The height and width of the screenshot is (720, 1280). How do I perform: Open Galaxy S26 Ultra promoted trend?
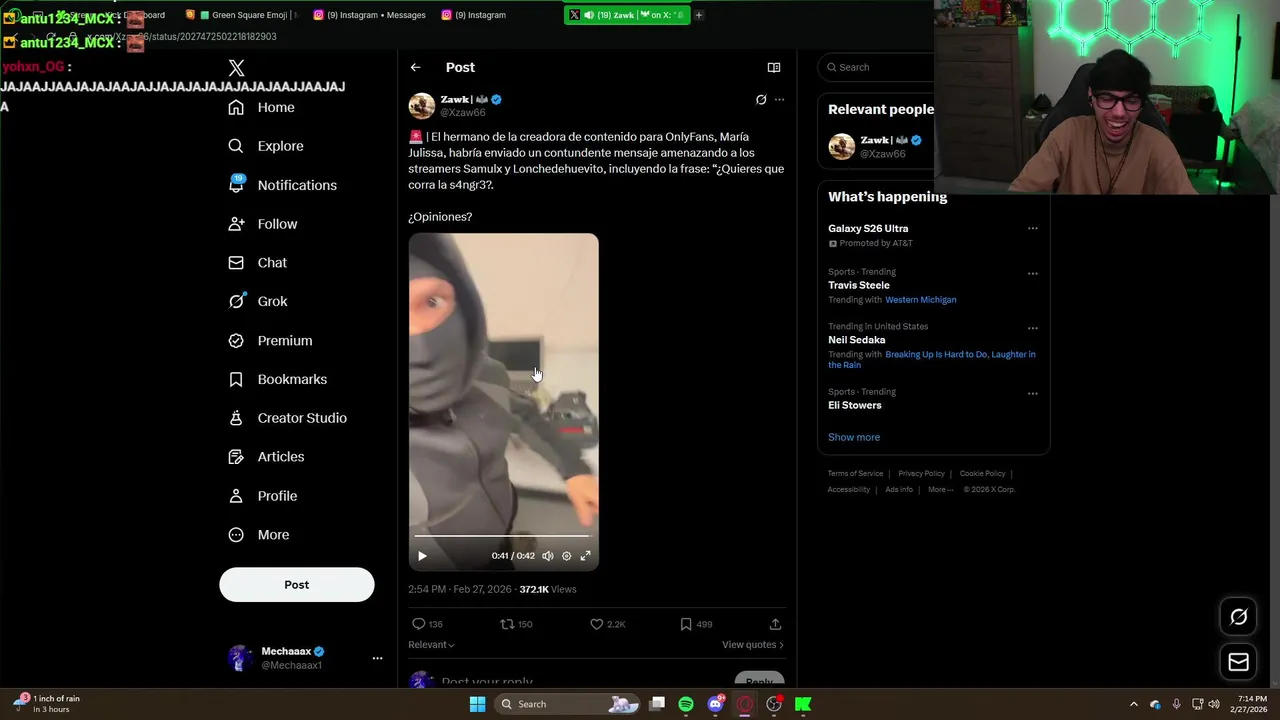point(868,229)
